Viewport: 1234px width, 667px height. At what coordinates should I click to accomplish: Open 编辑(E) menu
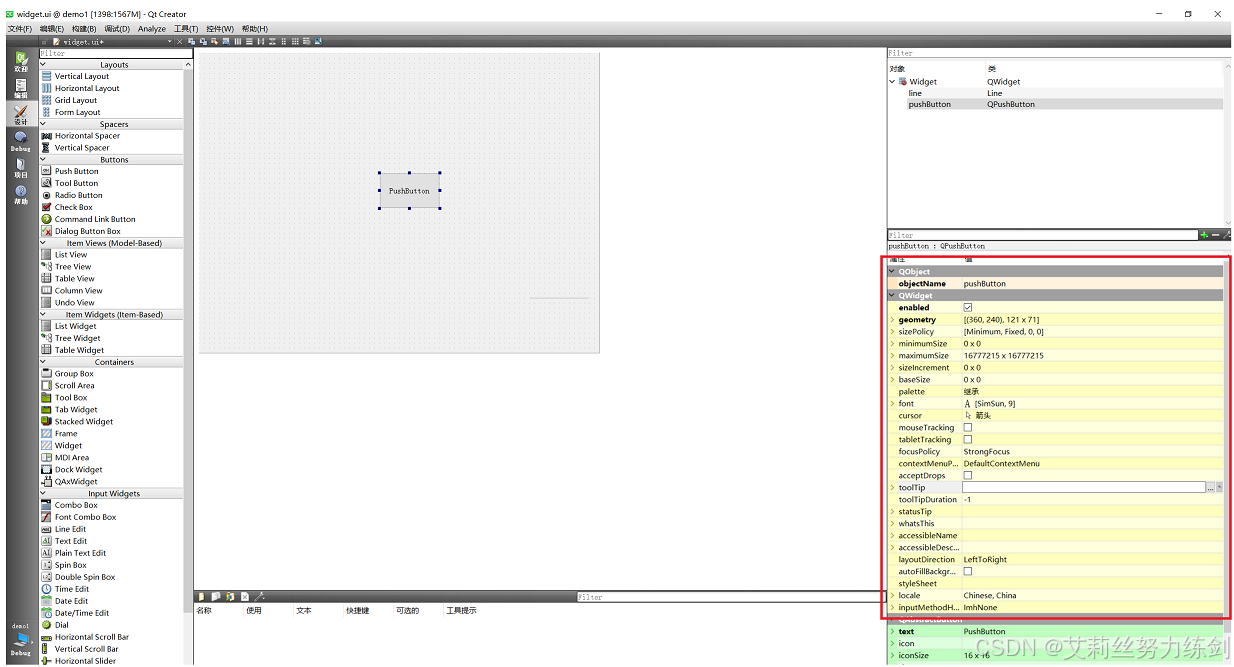point(52,29)
